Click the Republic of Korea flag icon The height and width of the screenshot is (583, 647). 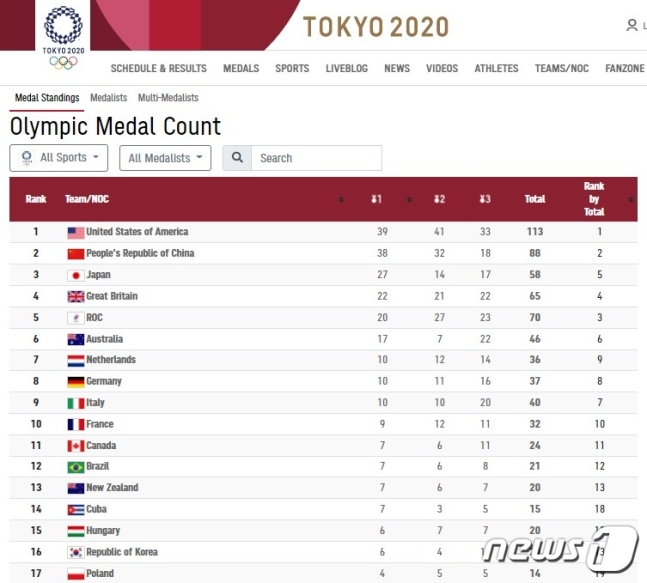[76, 552]
